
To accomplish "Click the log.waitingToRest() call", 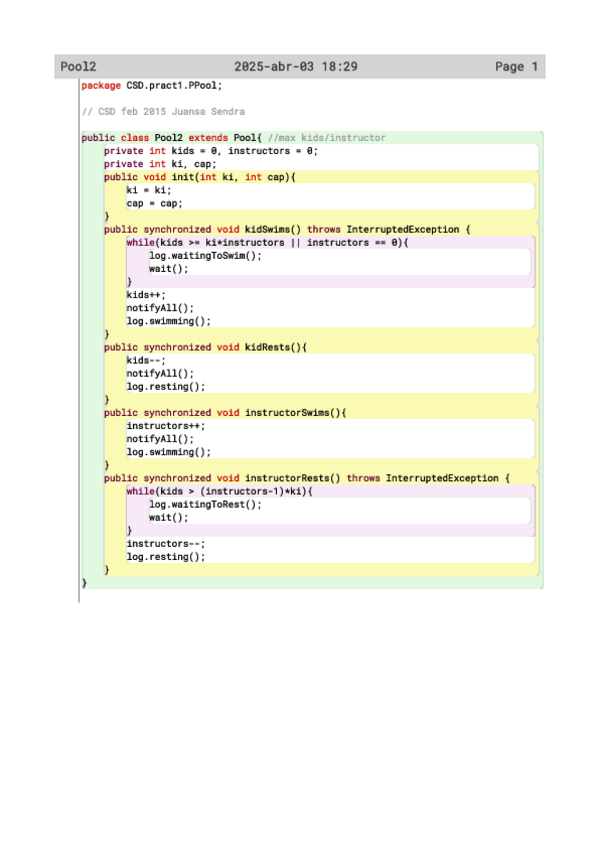I will pos(205,504).
